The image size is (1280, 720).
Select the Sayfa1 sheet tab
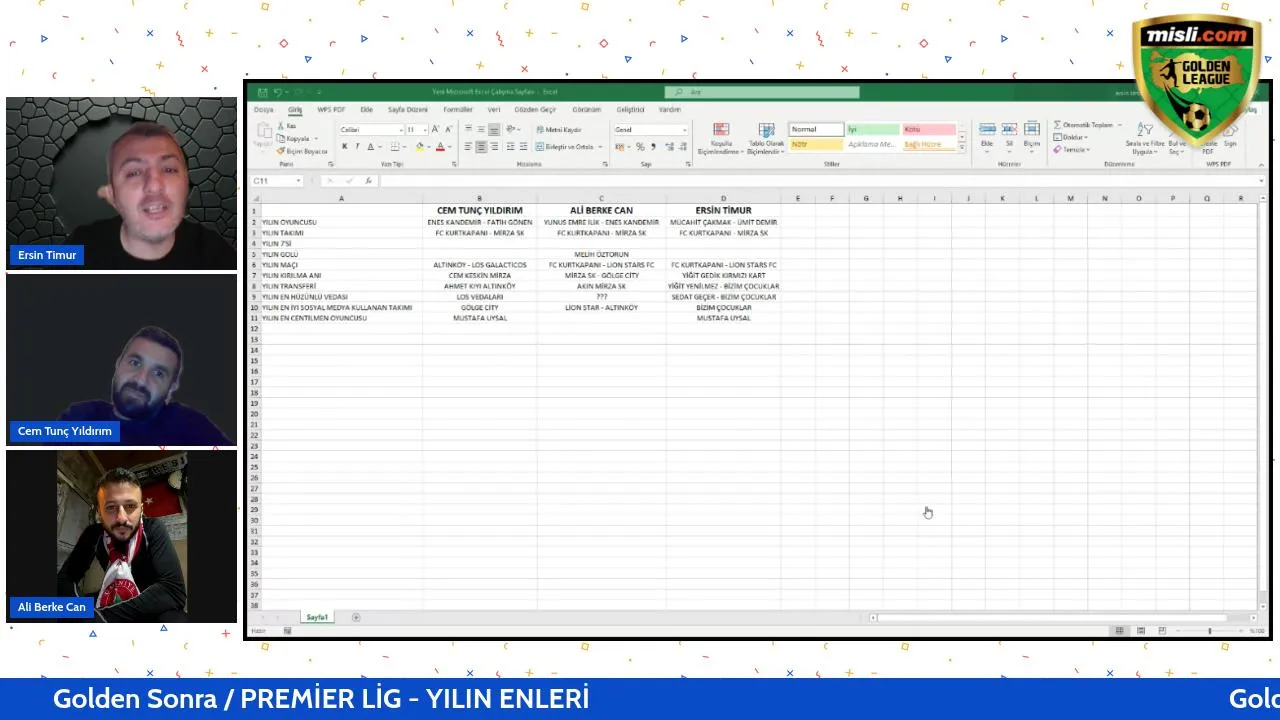(317, 617)
